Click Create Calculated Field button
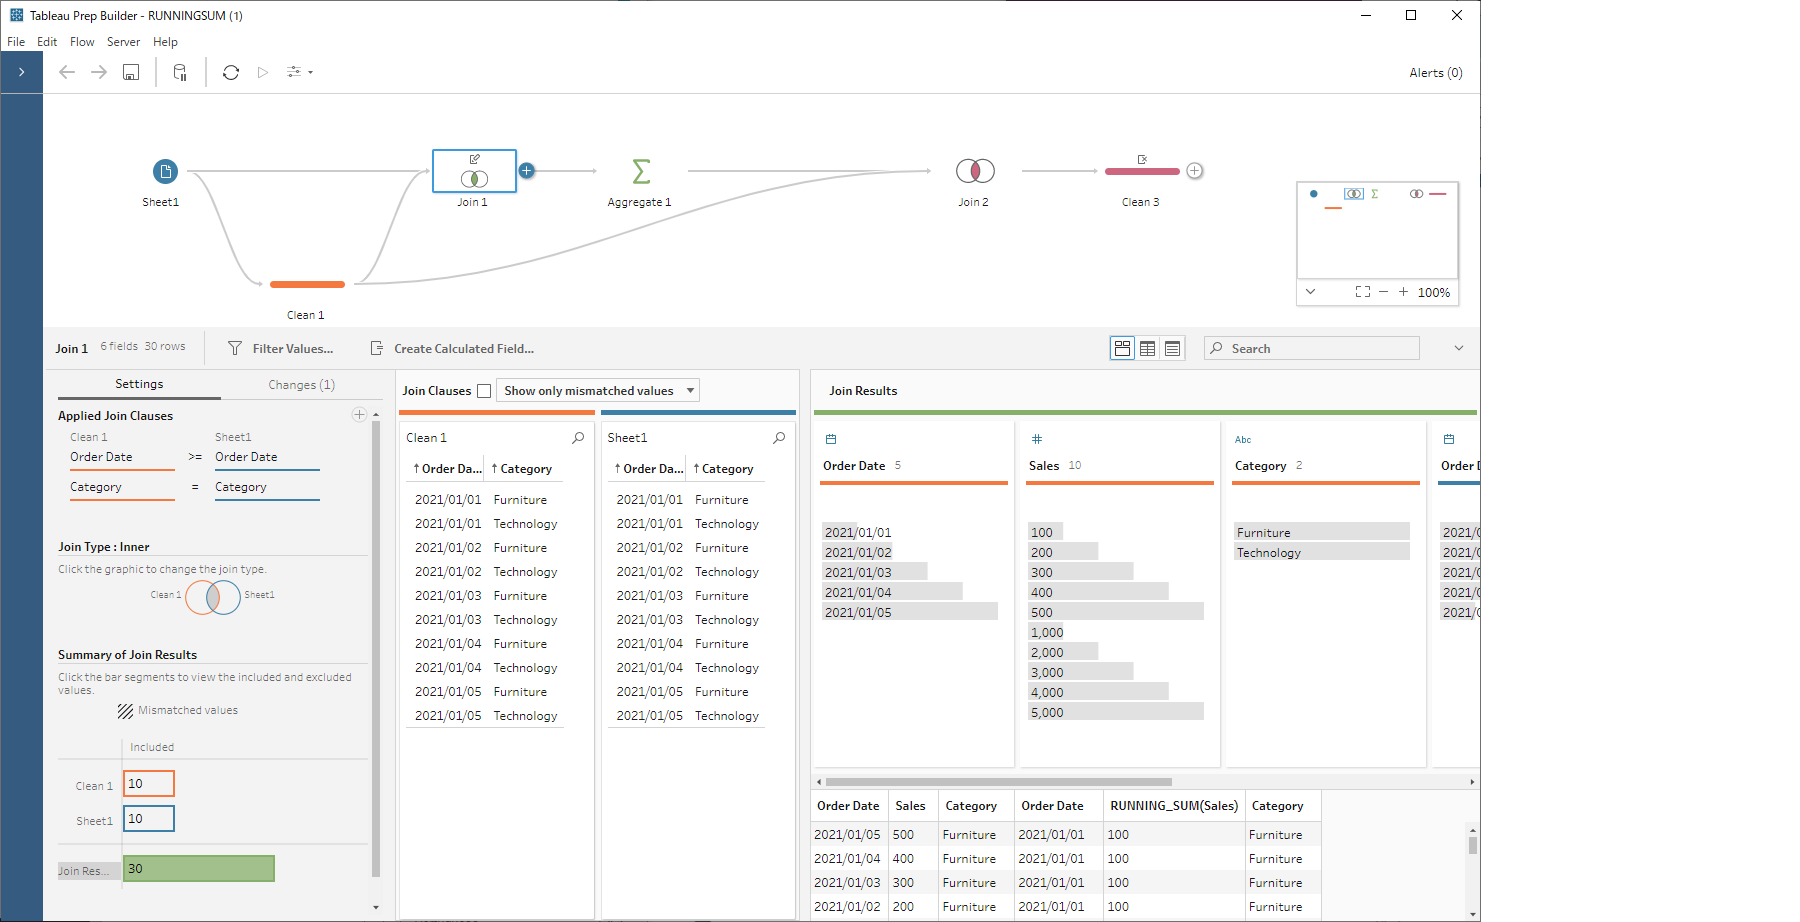This screenshot has width=1800, height=922. click(452, 348)
